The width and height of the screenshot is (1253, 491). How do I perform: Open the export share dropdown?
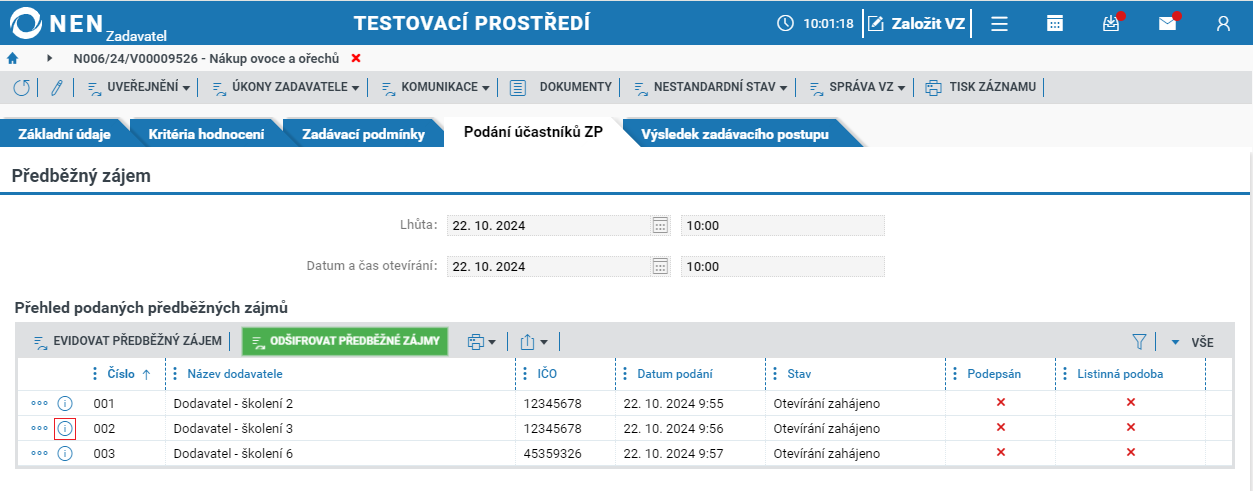click(x=534, y=342)
